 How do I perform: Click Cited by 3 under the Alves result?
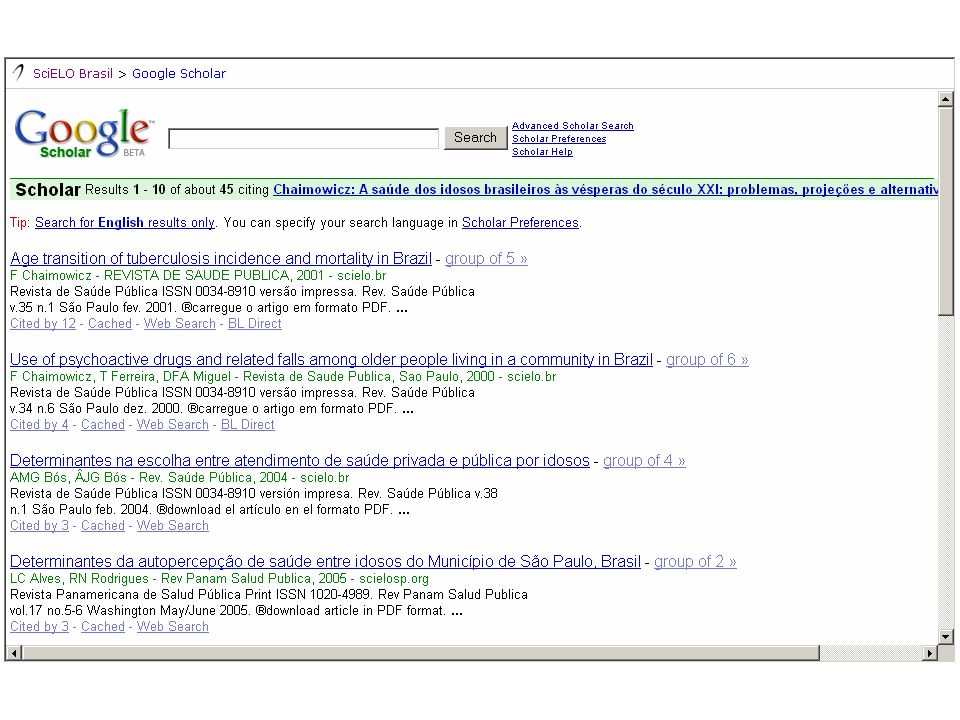point(39,626)
